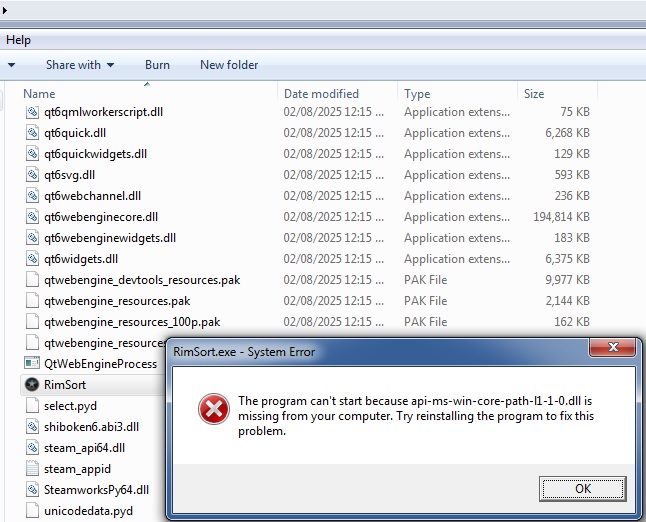The image size is (646, 522).
Task: Sort files by the Type column
Action: click(x=417, y=94)
